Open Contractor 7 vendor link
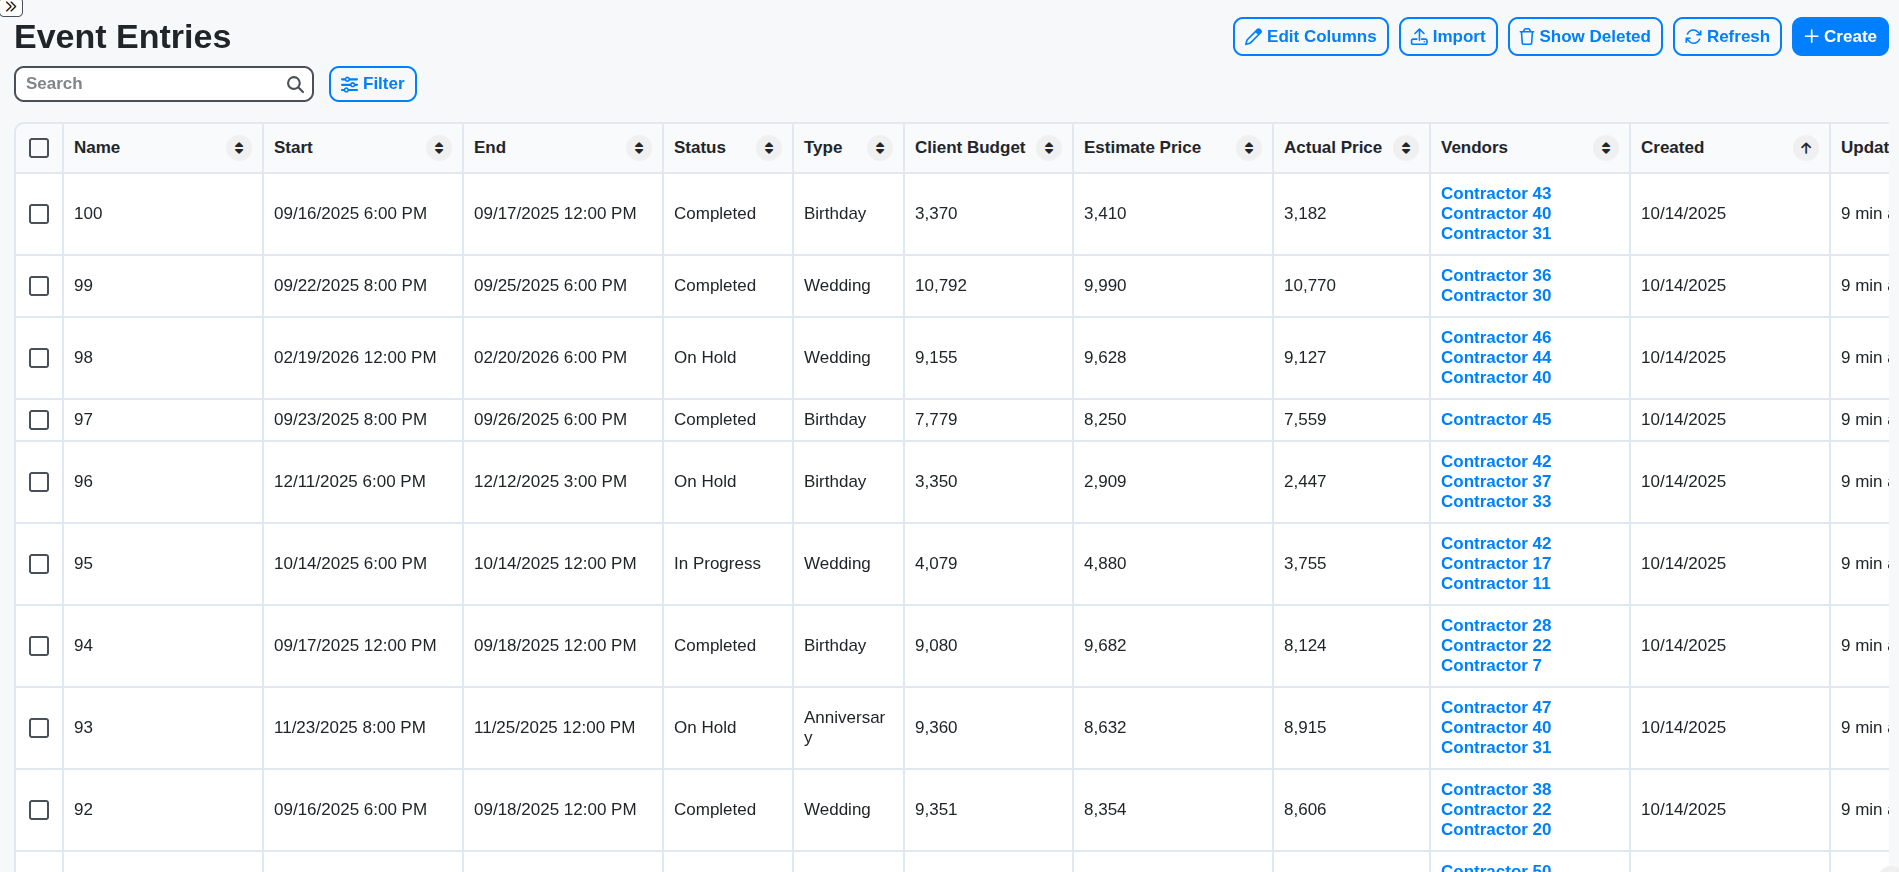 click(x=1490, y=665)
